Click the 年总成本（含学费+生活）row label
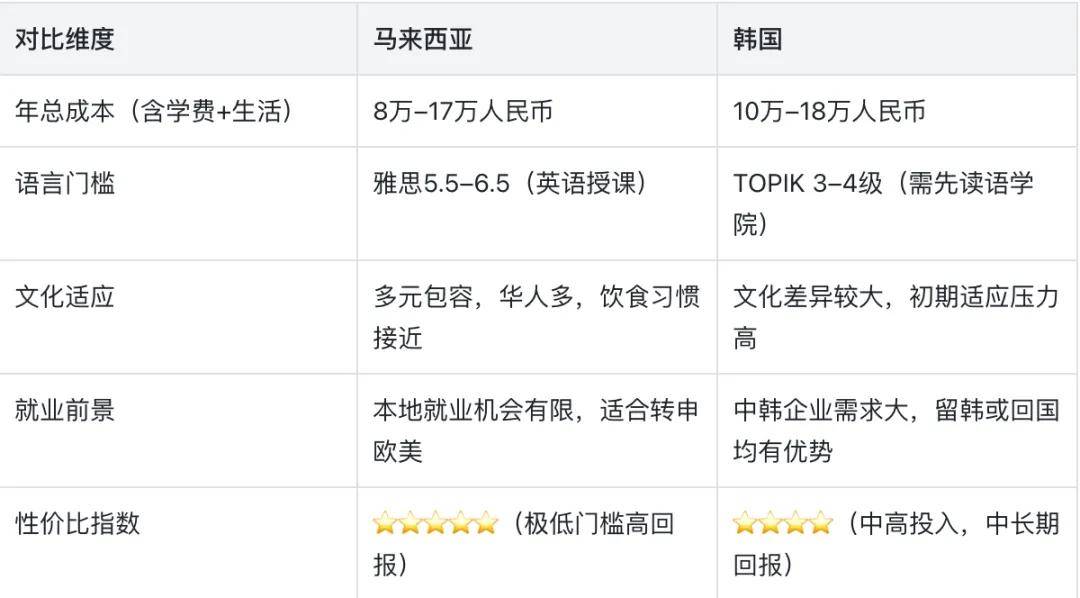This screenshot has height=598, width=1080. pyautogui.click(x=154, y=111)
